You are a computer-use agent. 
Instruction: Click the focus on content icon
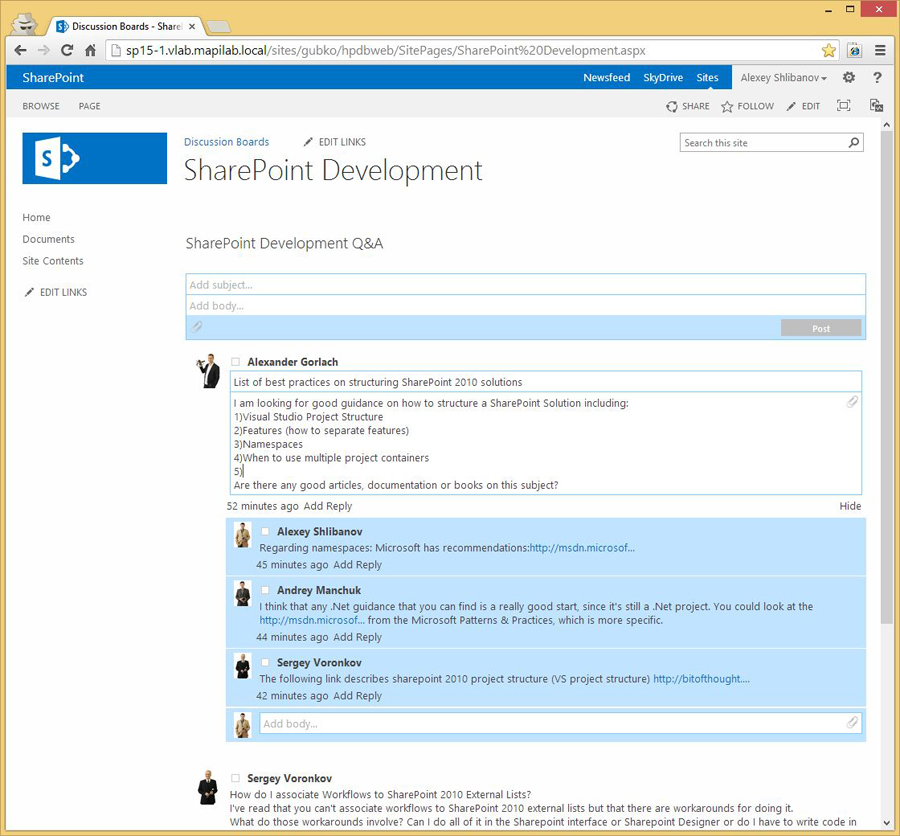click(843, 106)
